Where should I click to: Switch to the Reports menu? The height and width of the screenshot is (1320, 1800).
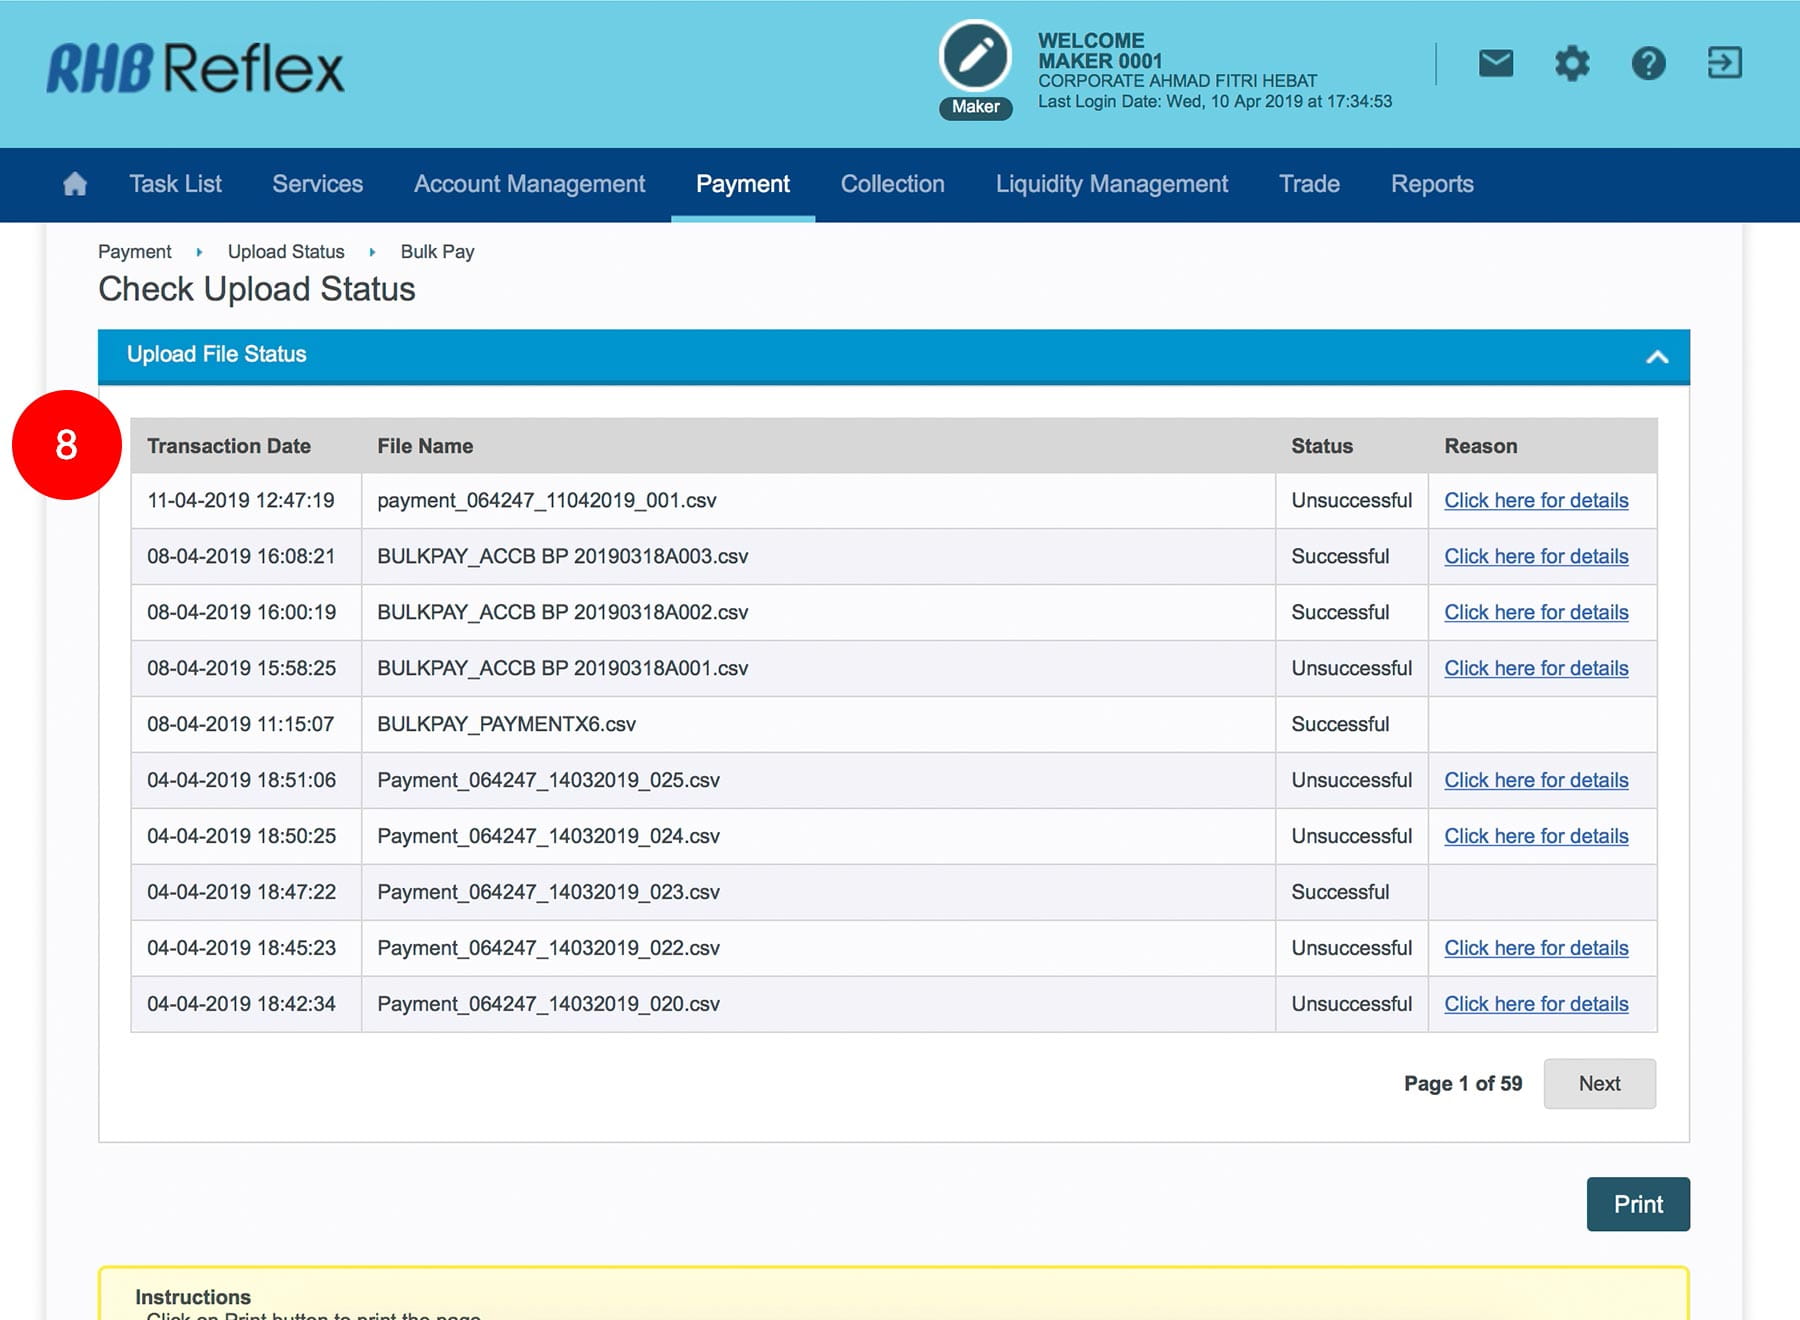[x=1431, y=184]
